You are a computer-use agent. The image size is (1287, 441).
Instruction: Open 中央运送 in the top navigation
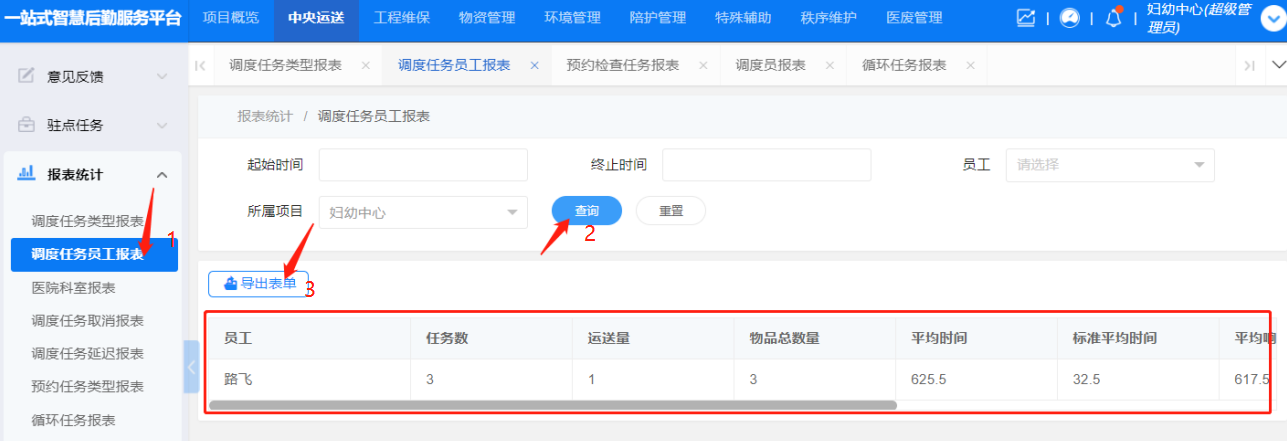coord(315,18)
